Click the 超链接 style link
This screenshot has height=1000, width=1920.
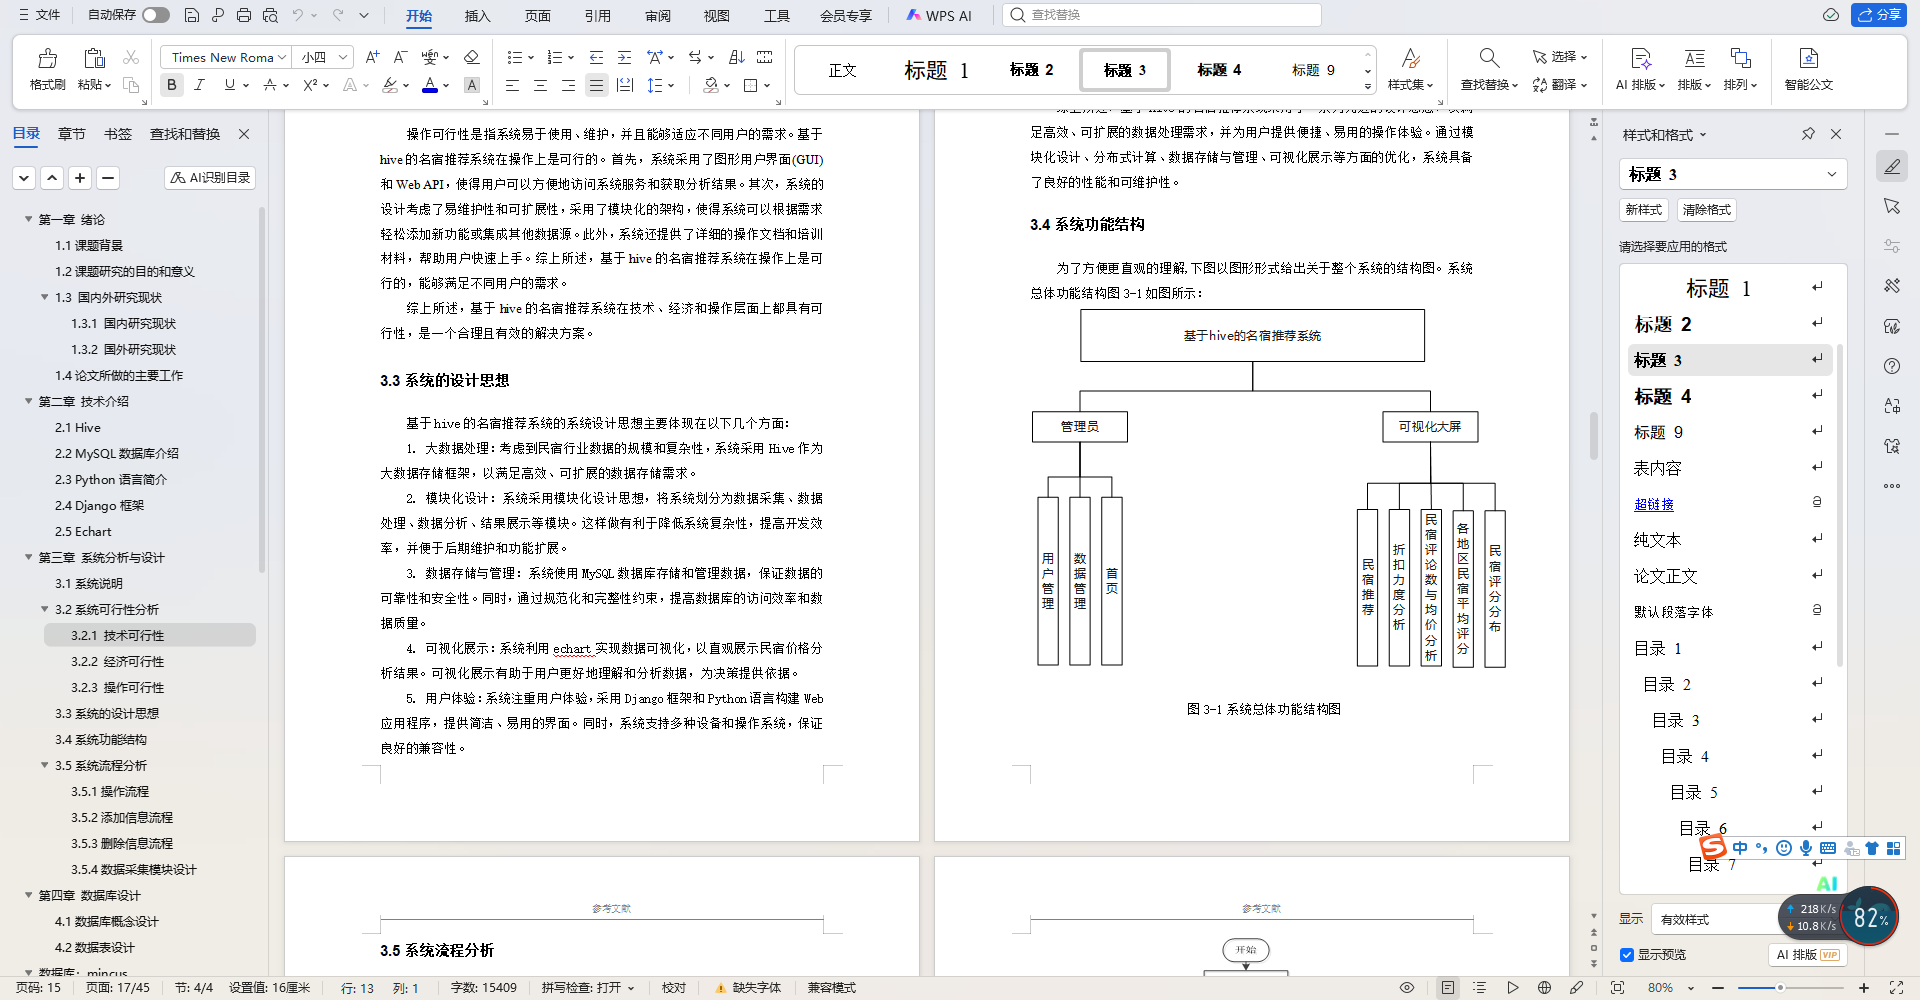pos(1654,504)
